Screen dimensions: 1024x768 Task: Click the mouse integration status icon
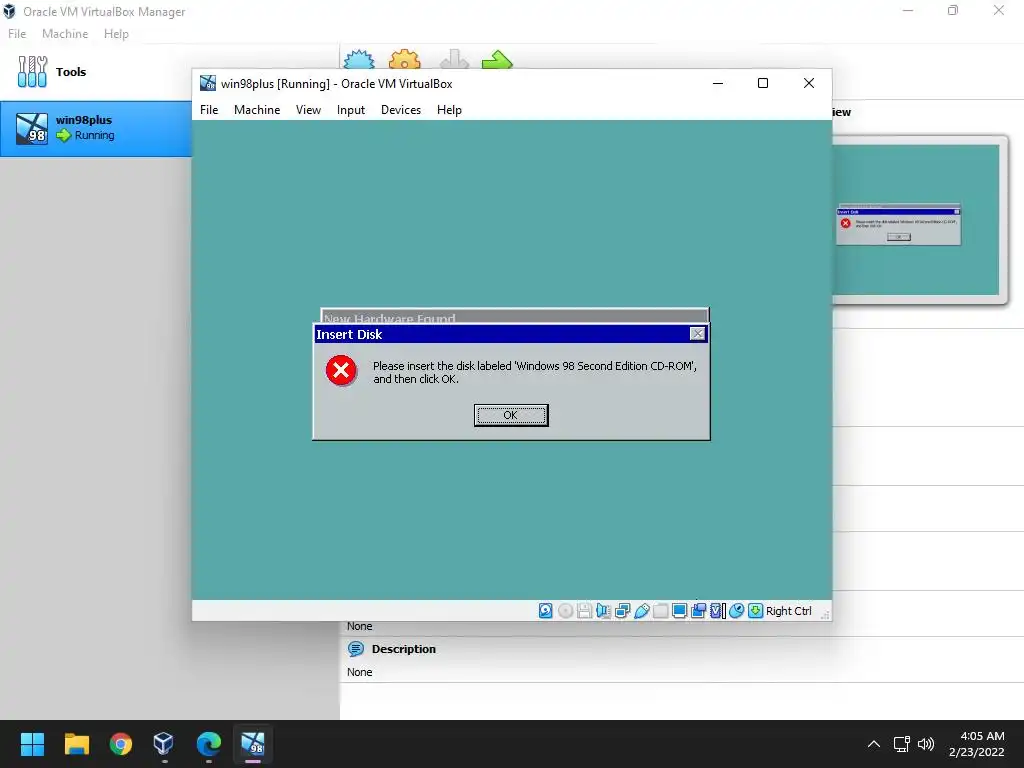click(x=736, y=611)
